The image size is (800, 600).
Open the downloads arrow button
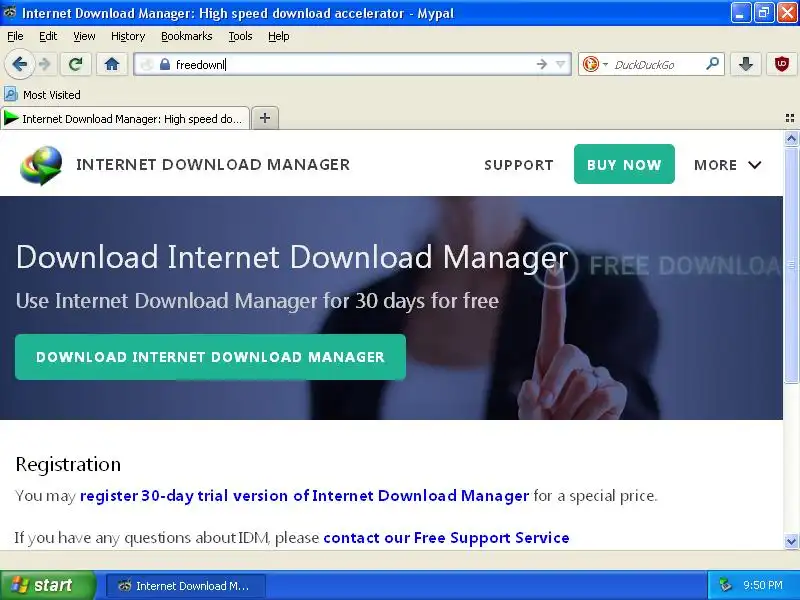[x=746, y=64]
